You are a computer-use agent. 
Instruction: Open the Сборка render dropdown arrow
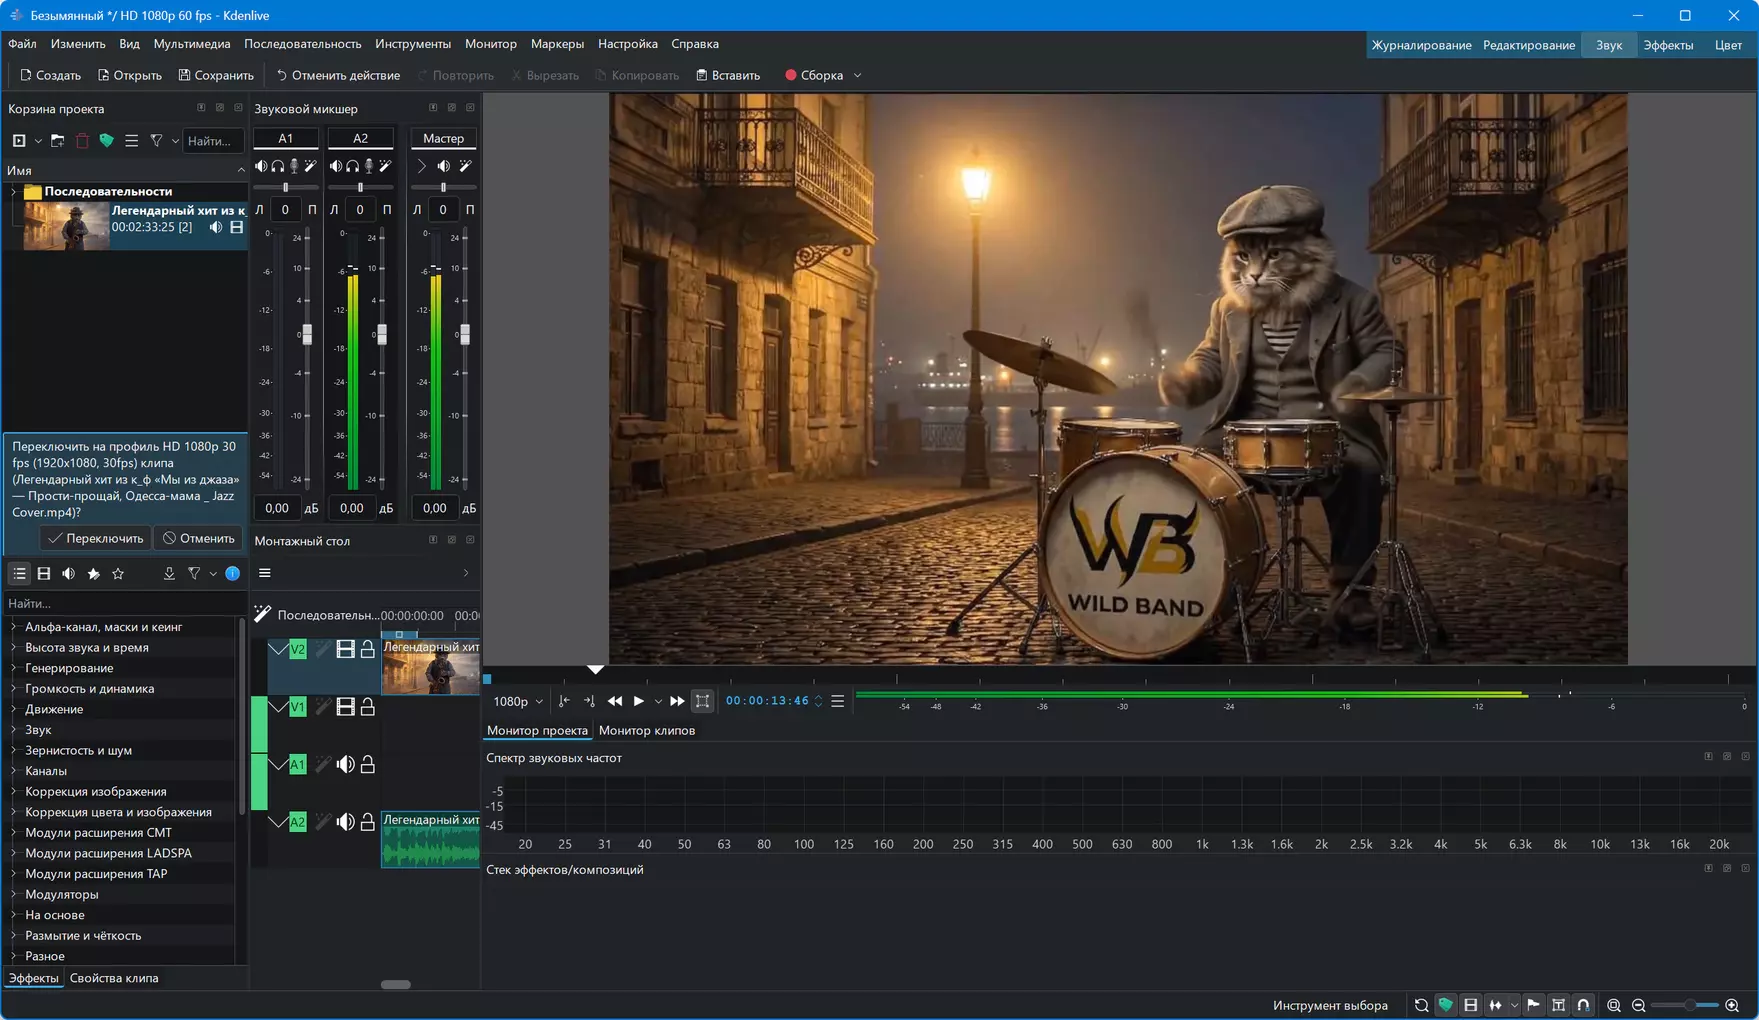[x=857, y=75]
